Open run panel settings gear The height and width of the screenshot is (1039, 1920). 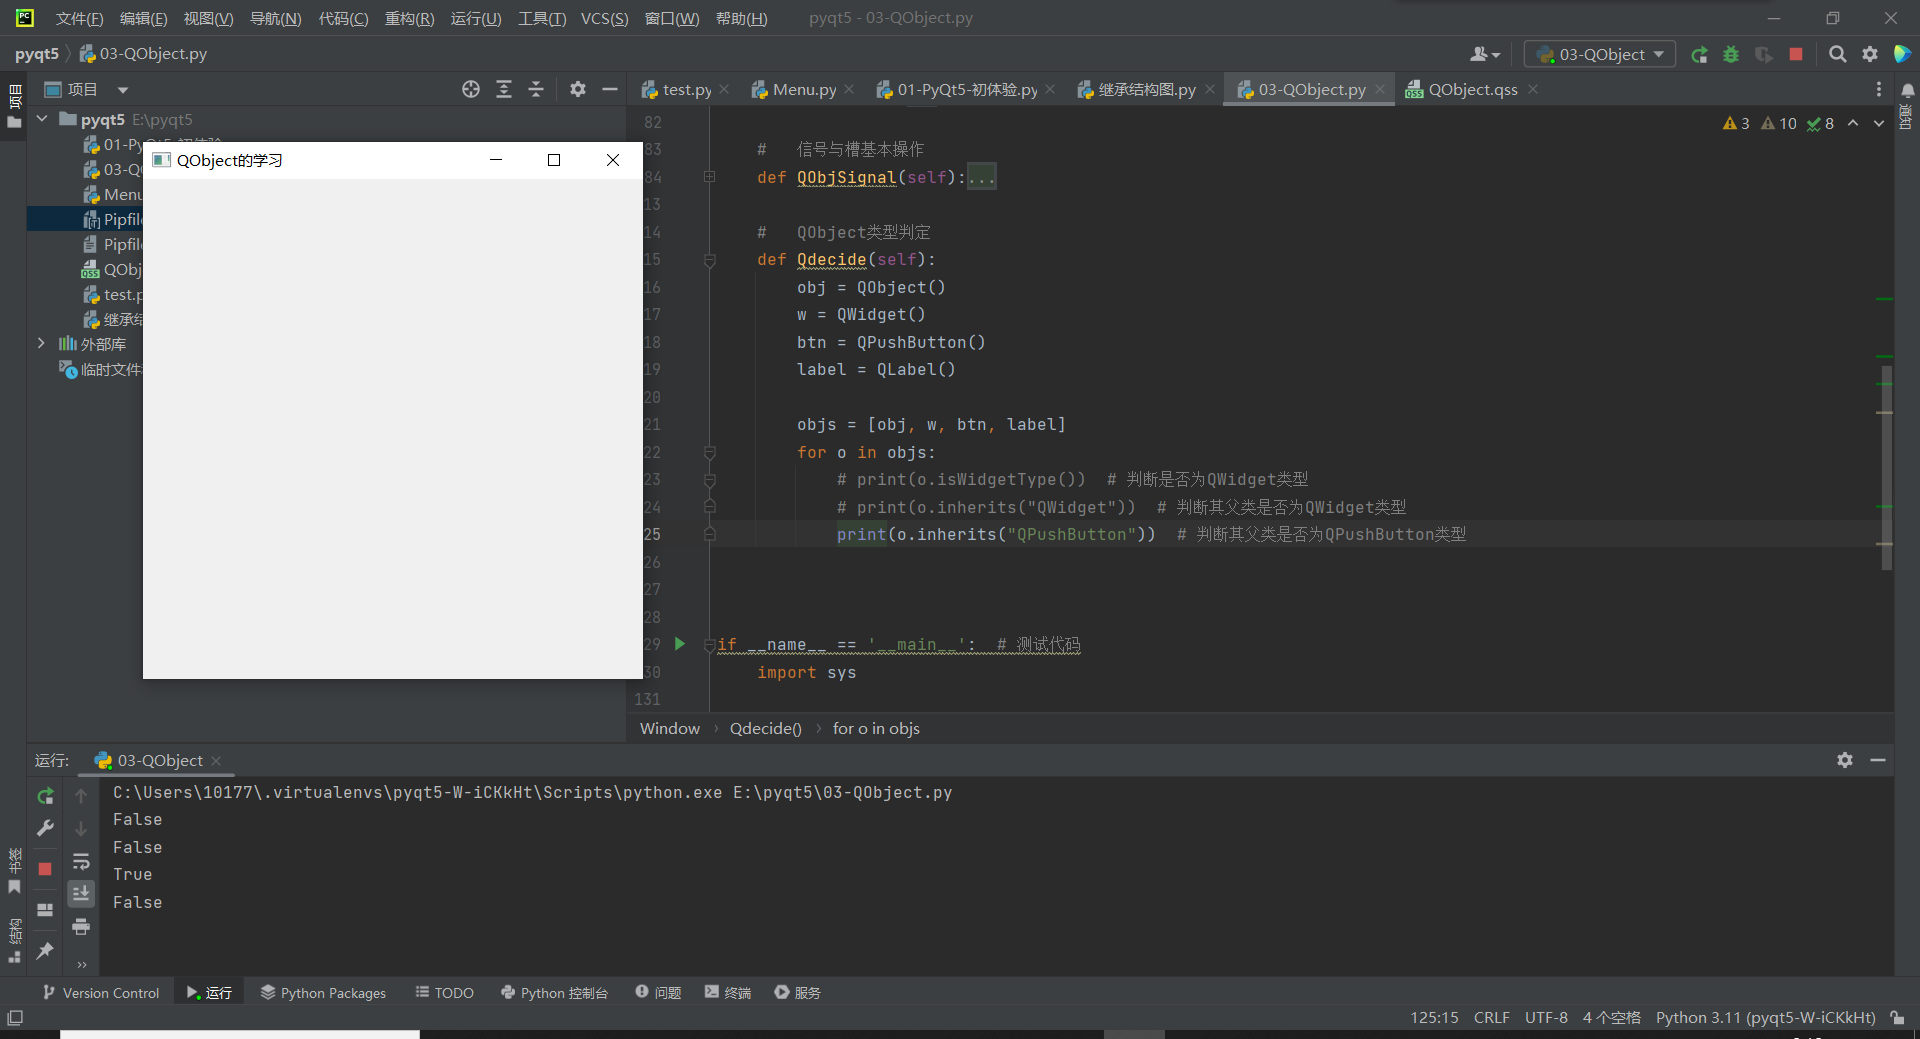coord(1845,760)
